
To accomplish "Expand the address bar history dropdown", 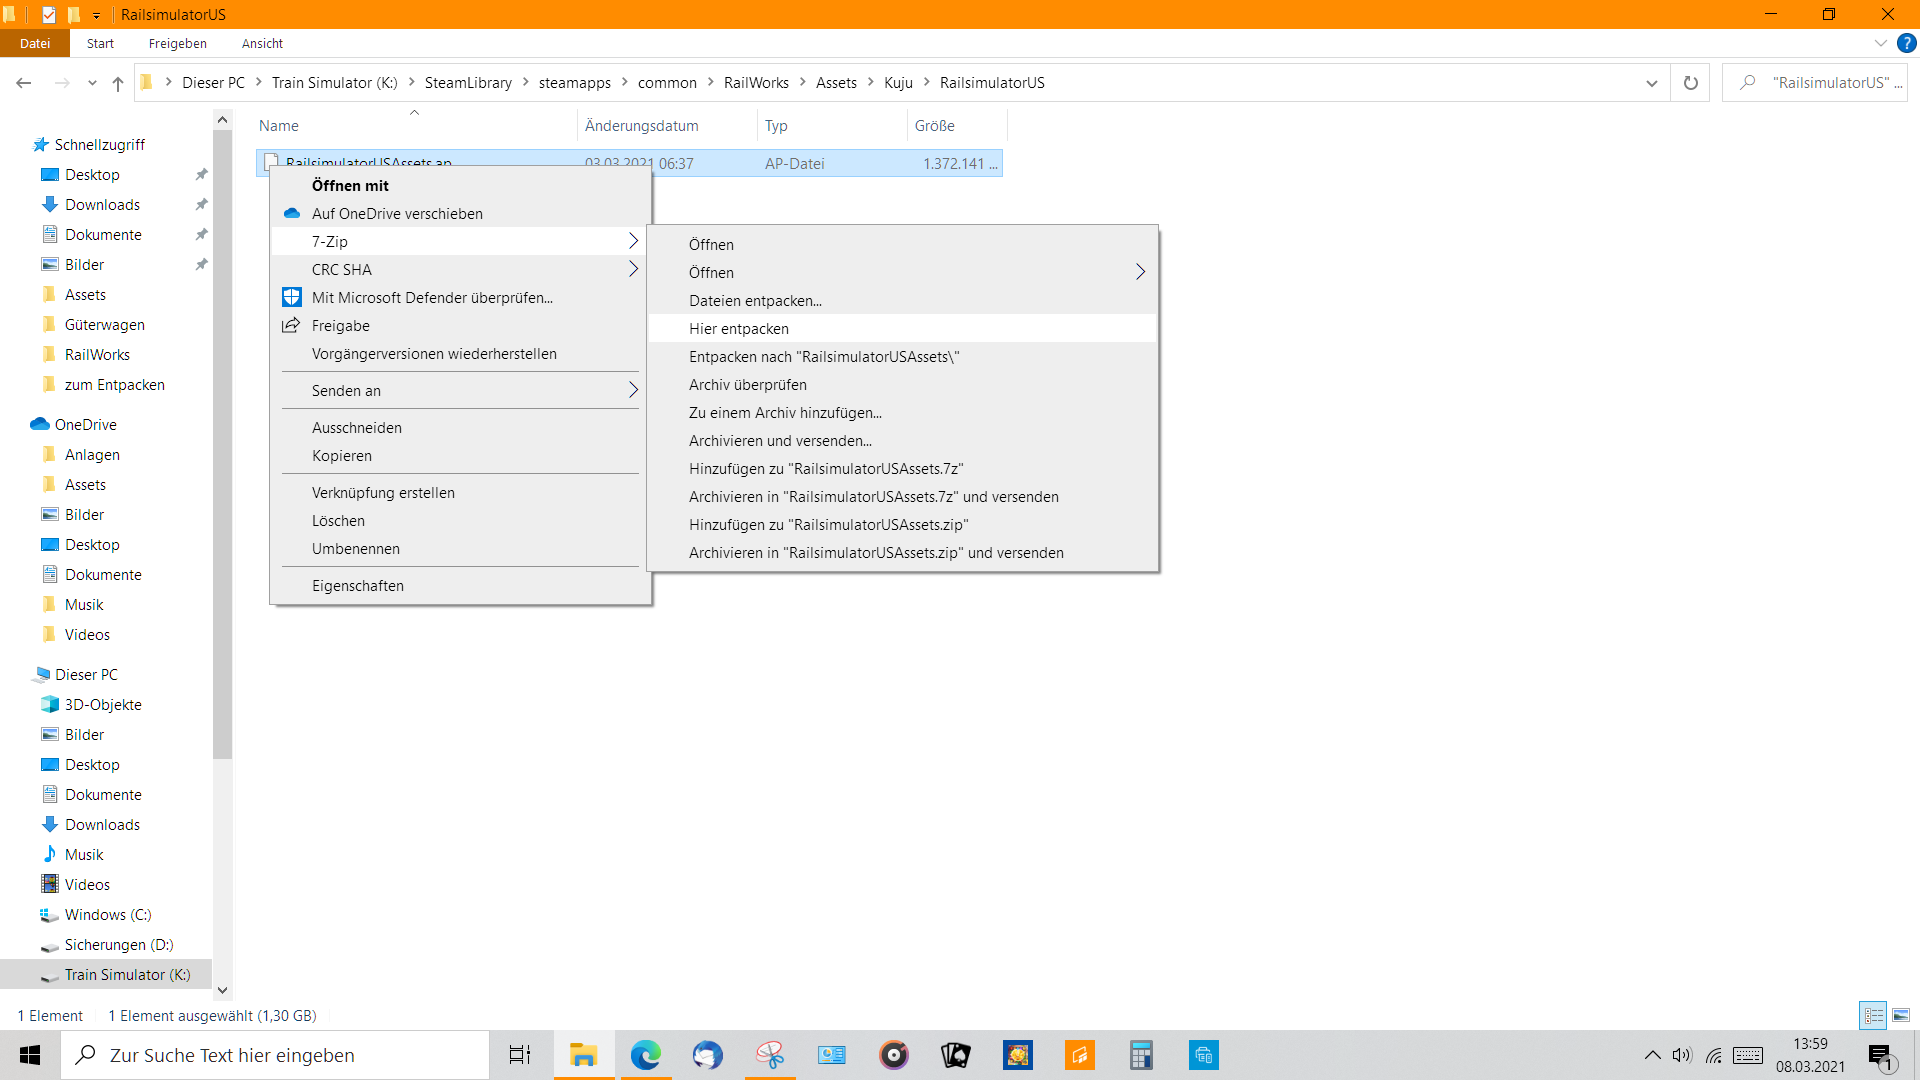I will point(1651,83).
